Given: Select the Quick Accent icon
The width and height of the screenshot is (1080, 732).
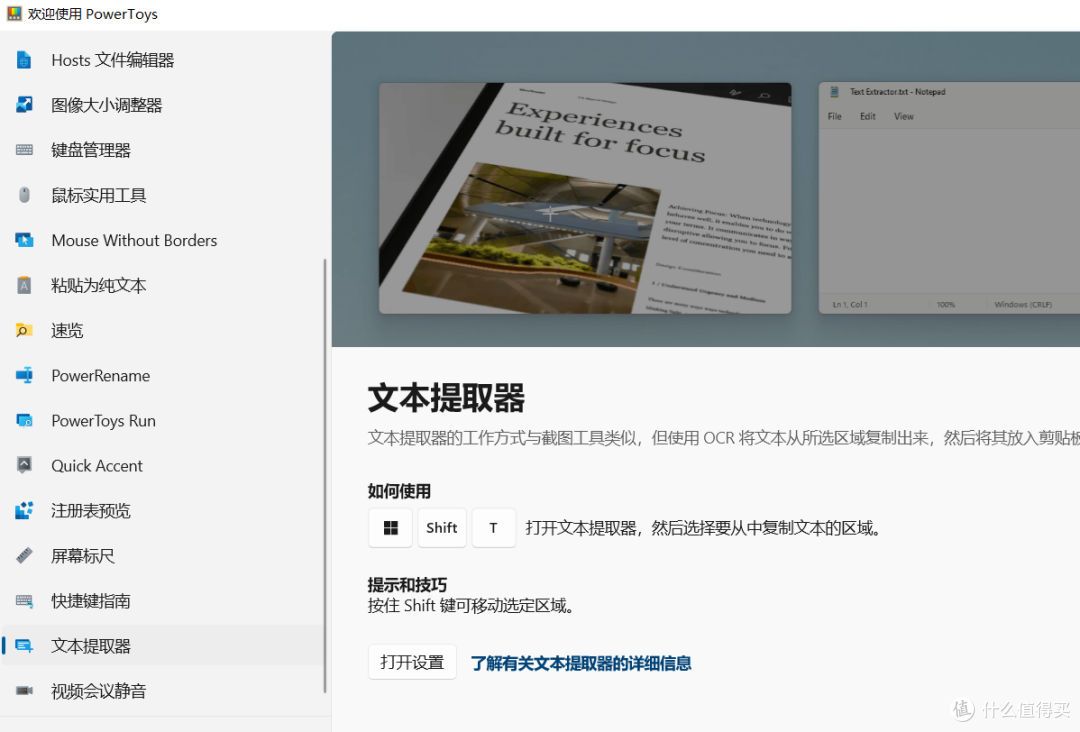Looking at the screenshot, I should coord(23,465).
